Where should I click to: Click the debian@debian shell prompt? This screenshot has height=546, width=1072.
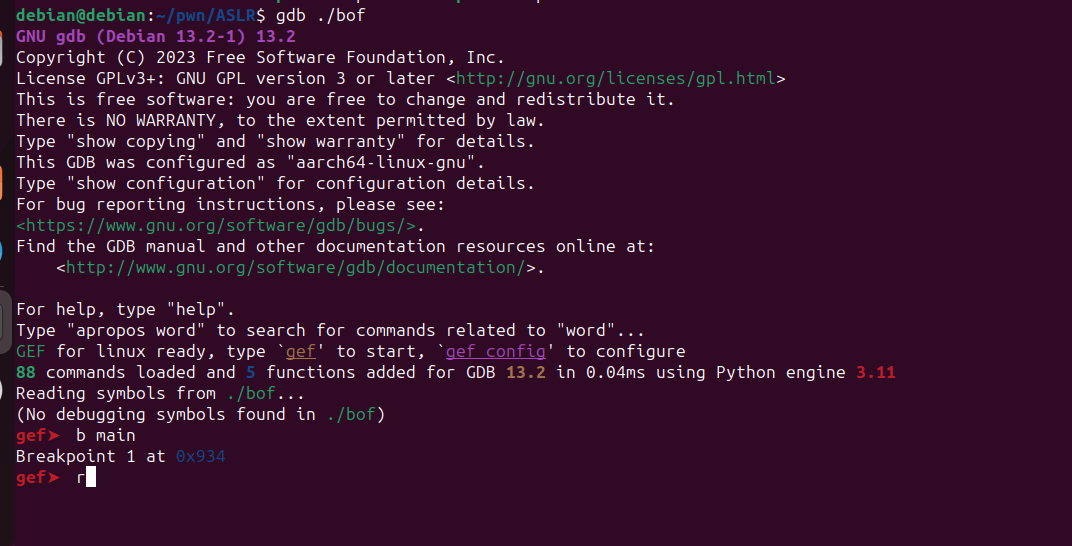tap(80, 15)
